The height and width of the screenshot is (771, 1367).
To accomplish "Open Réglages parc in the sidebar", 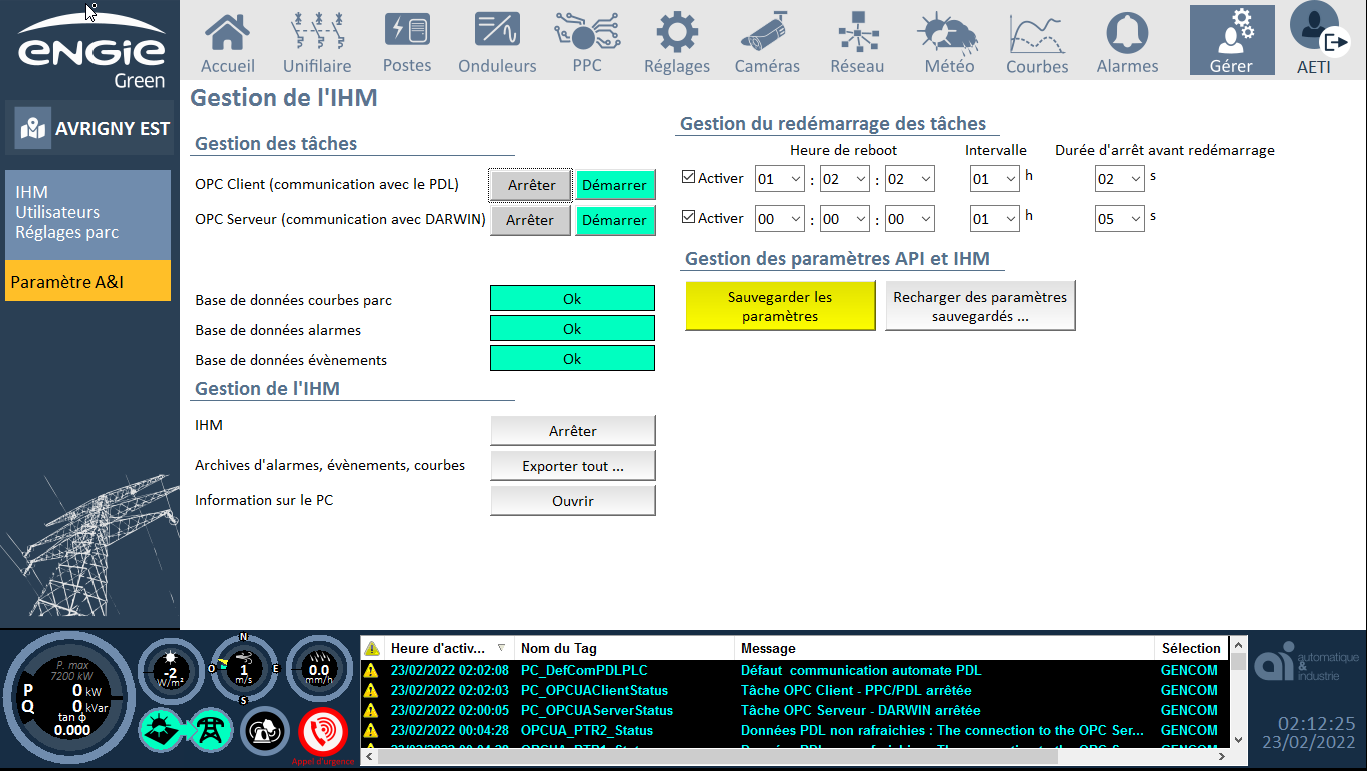I will tap(67, 232).
